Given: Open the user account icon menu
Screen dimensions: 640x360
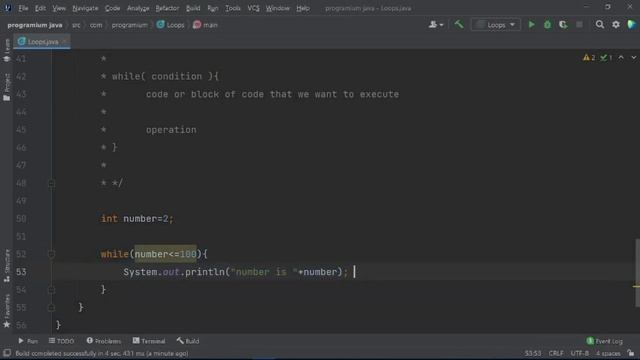Looking at the screenshot, I should click(x=436, y=25).
